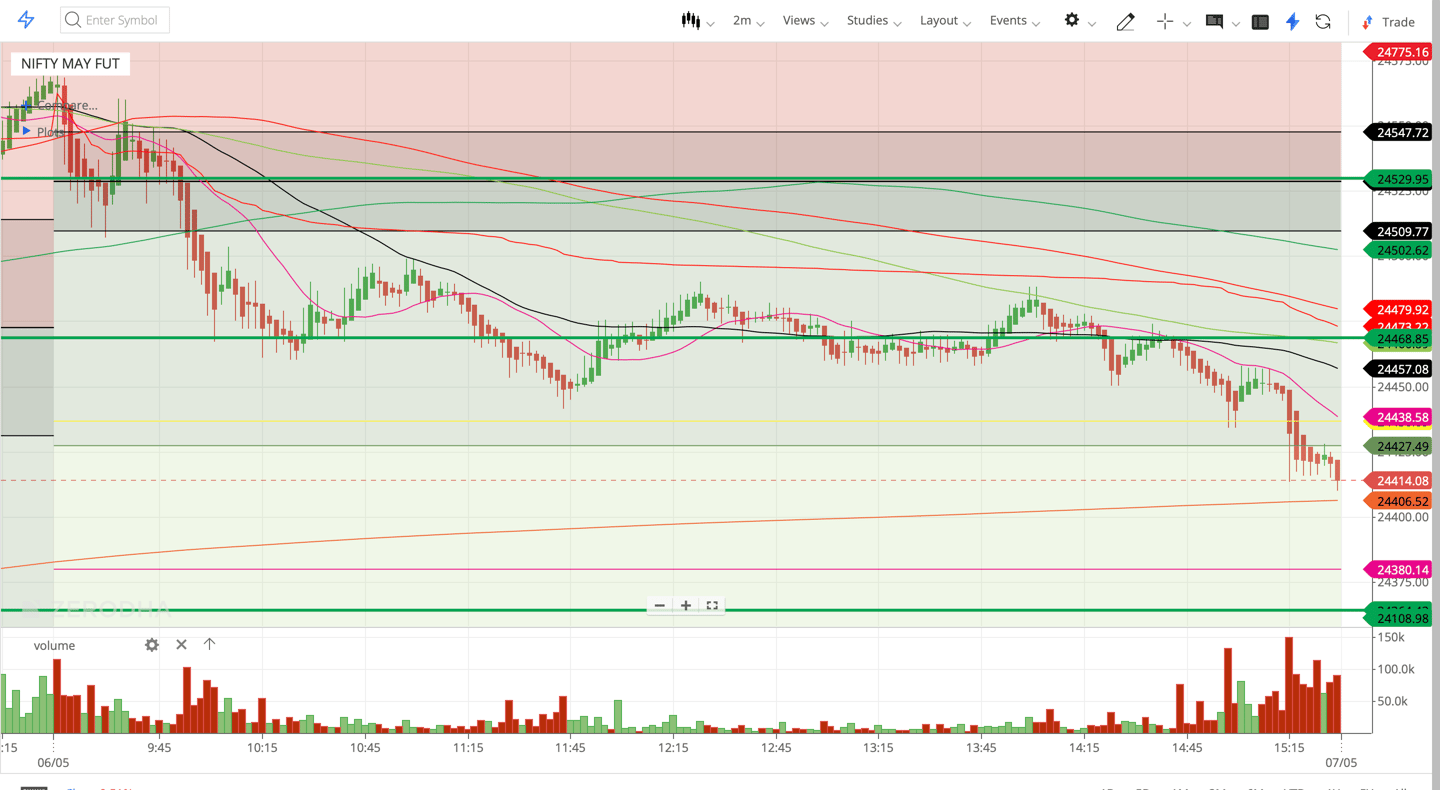Close the volume panel with X
The width and height of the screenshot is (1440, 790).
pyautogui.click(x=181, y=645)
